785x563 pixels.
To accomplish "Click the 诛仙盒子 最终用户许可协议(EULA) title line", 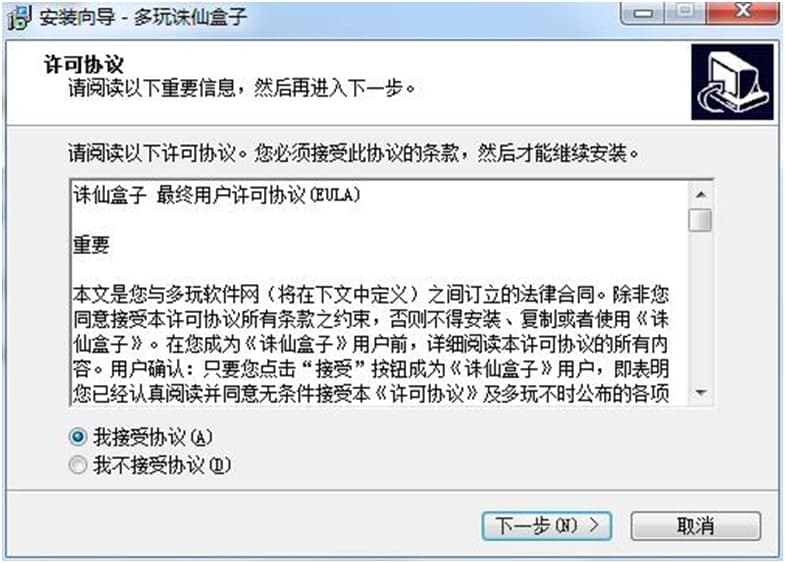I will pyautogui.click(x=217, y=195).
